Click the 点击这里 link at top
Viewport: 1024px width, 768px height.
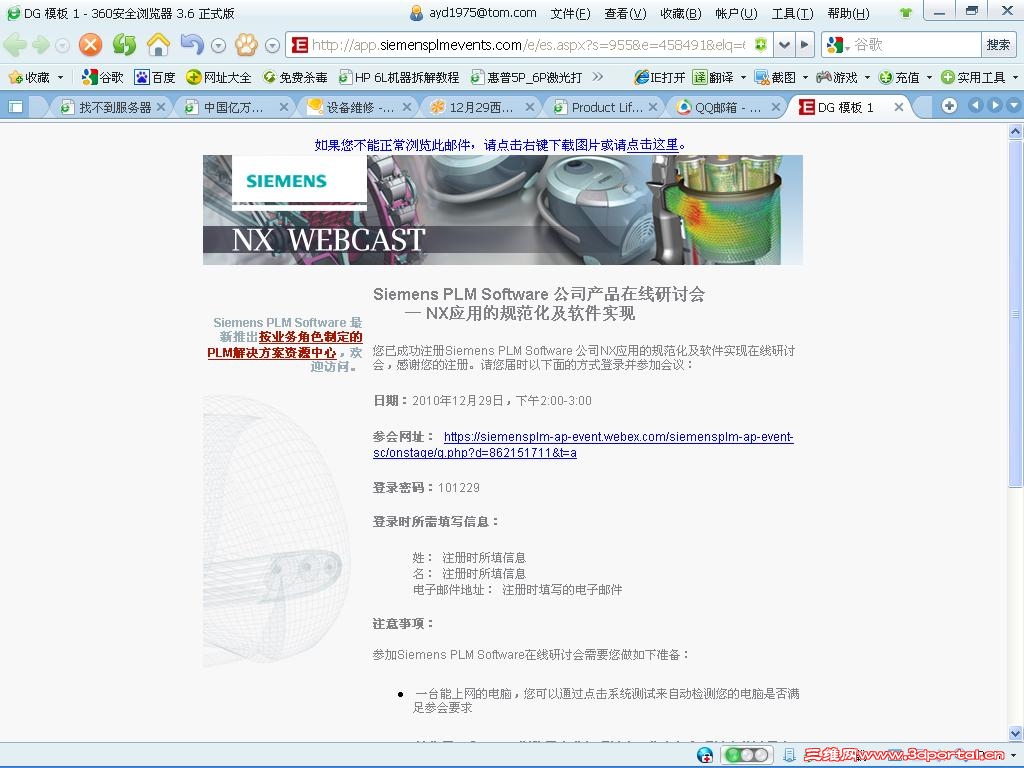coord(652,145)
